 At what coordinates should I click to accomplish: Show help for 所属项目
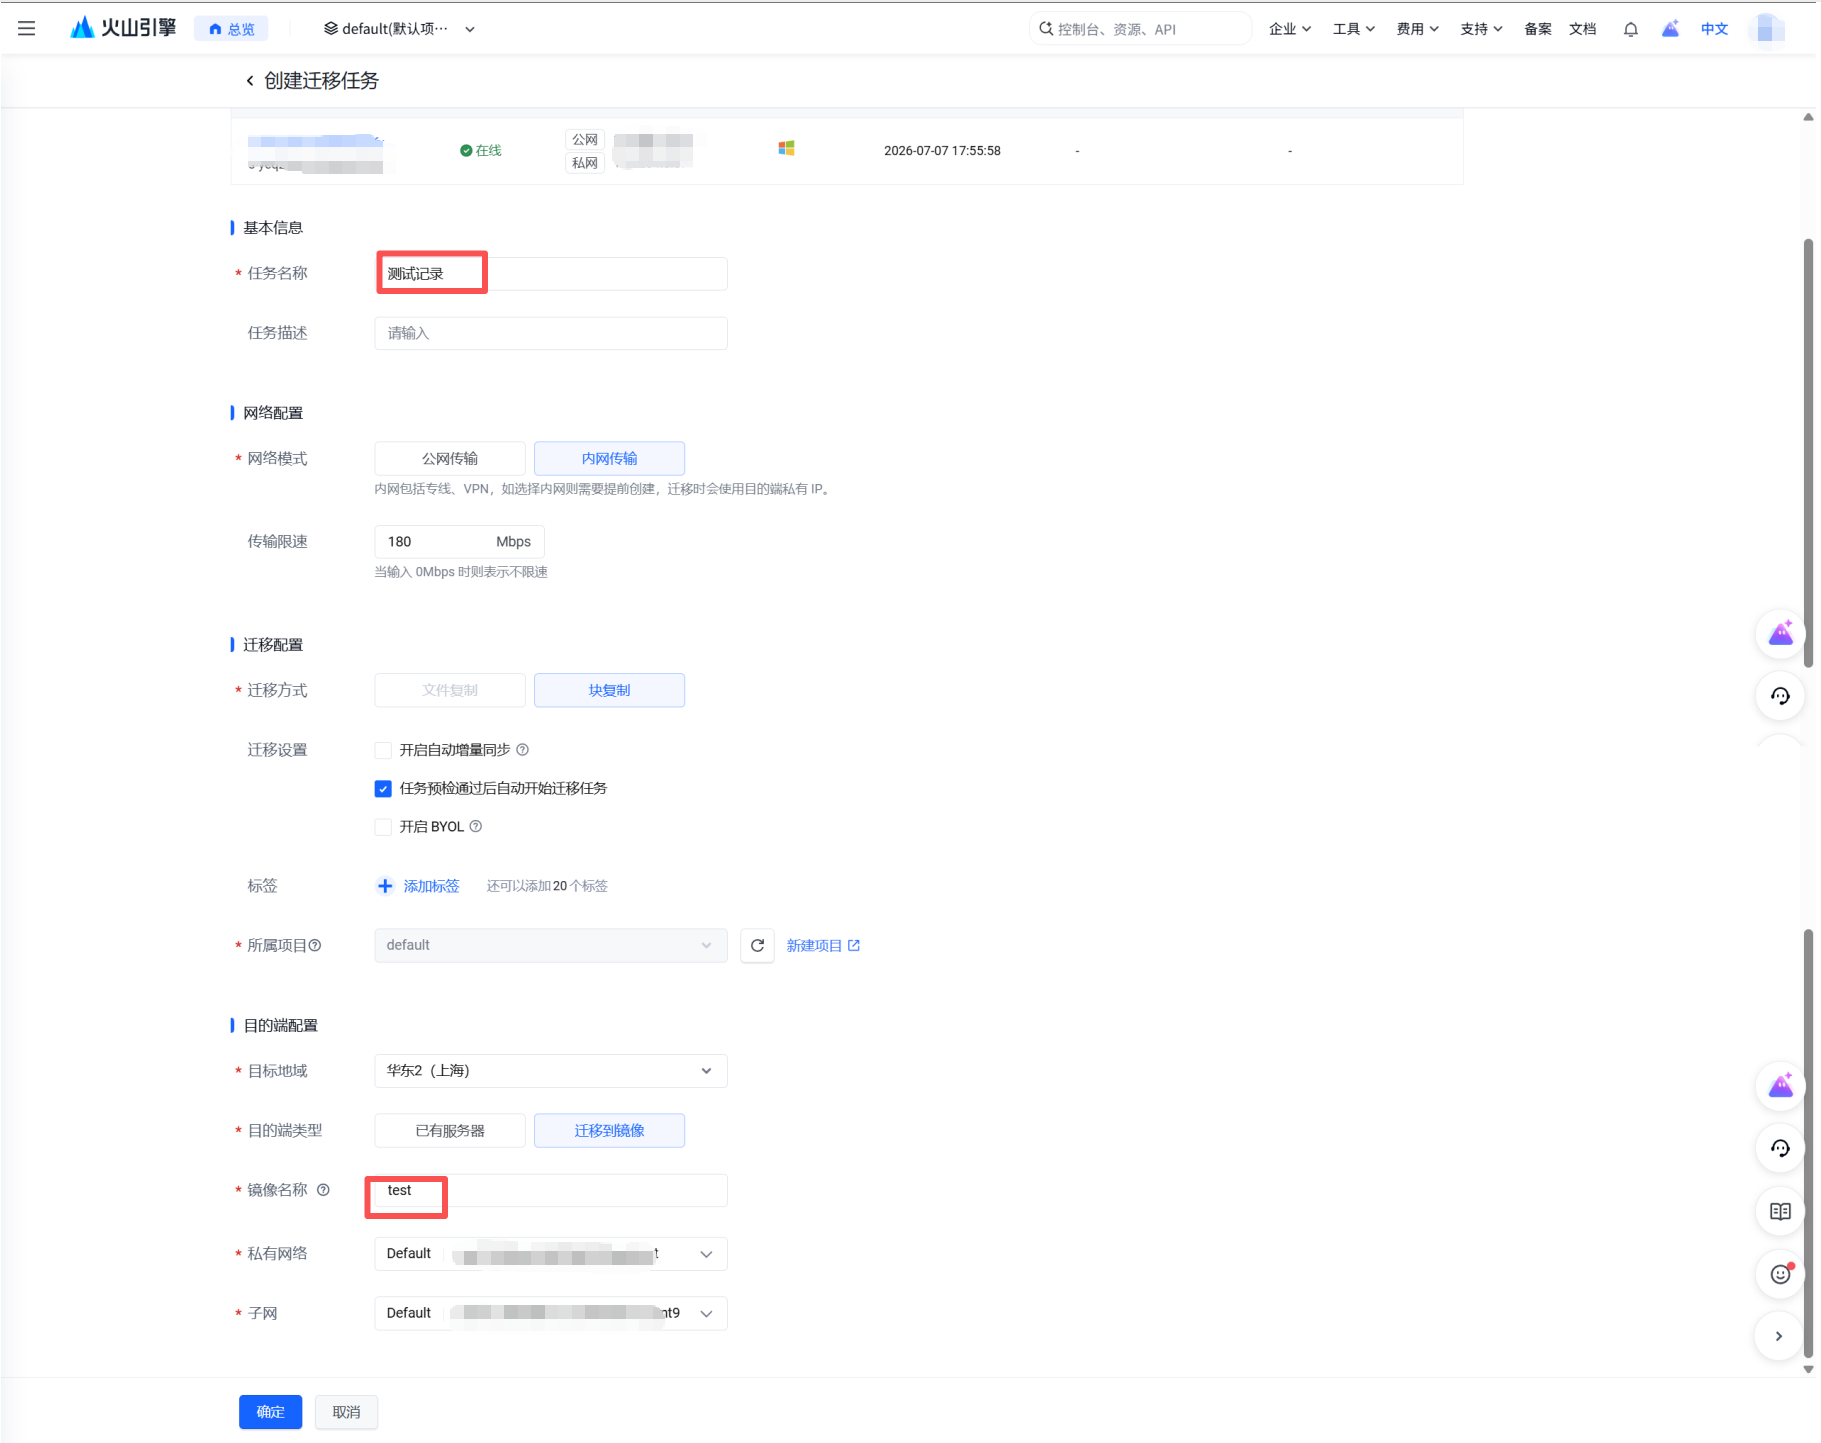315,946
